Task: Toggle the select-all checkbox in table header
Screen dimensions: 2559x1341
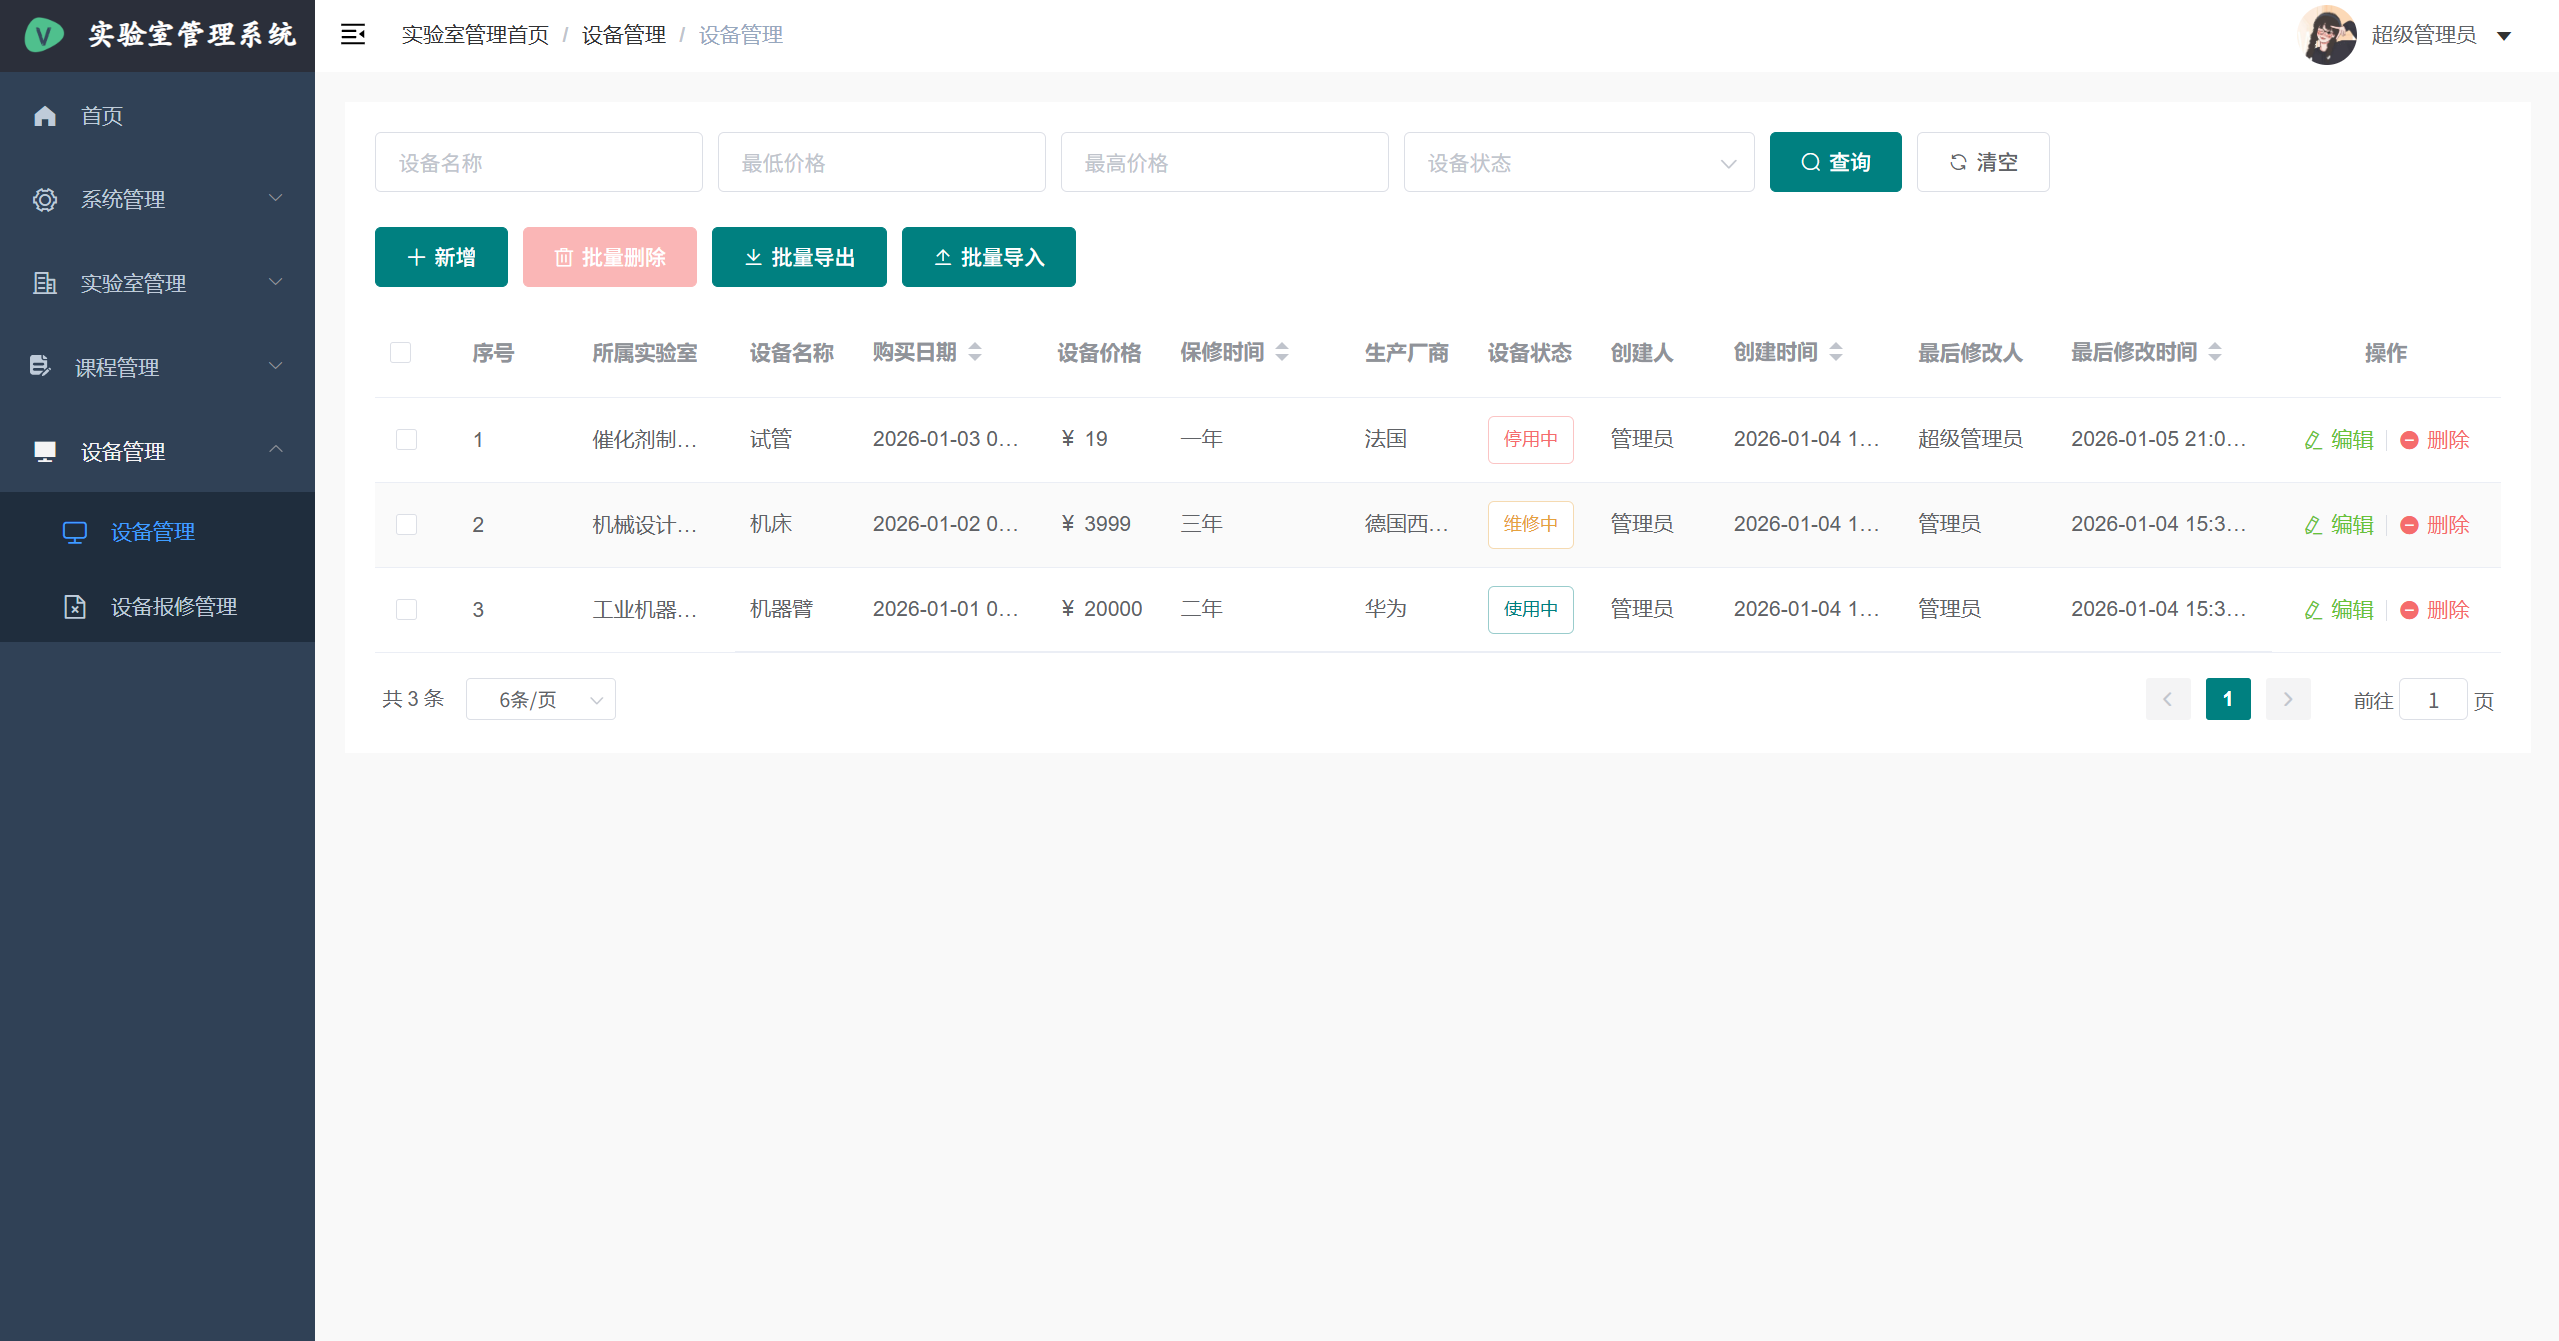Action: [402, 352]
